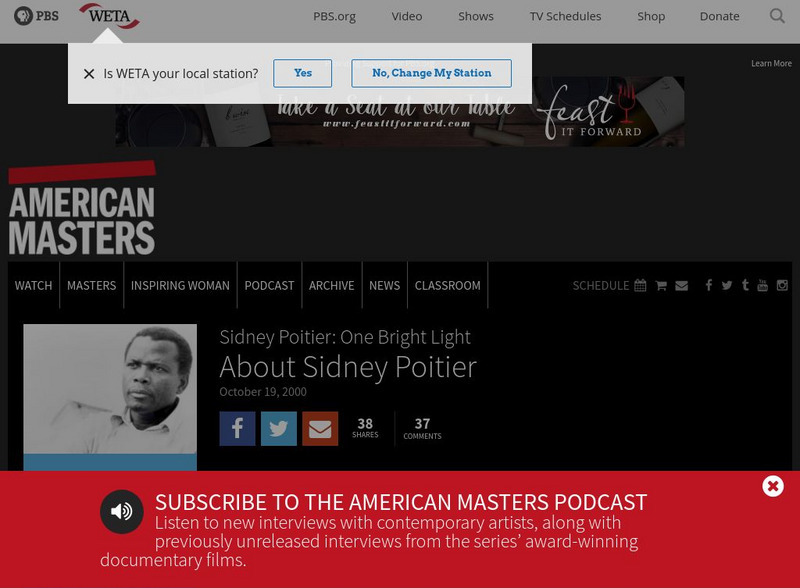The image size is (800, 588).
Task: Click Learn More beside the ad
Action: [x=771, y=63]
